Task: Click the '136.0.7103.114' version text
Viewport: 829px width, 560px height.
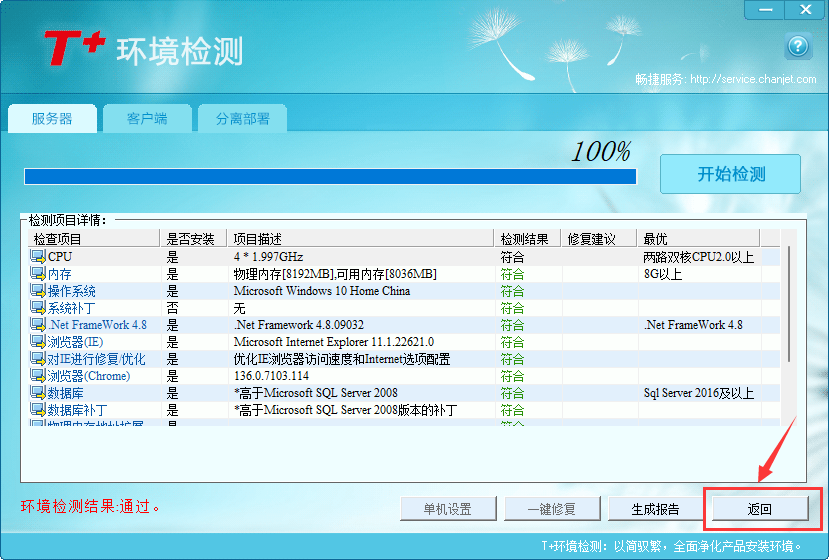Action: (x=271, y=376)
